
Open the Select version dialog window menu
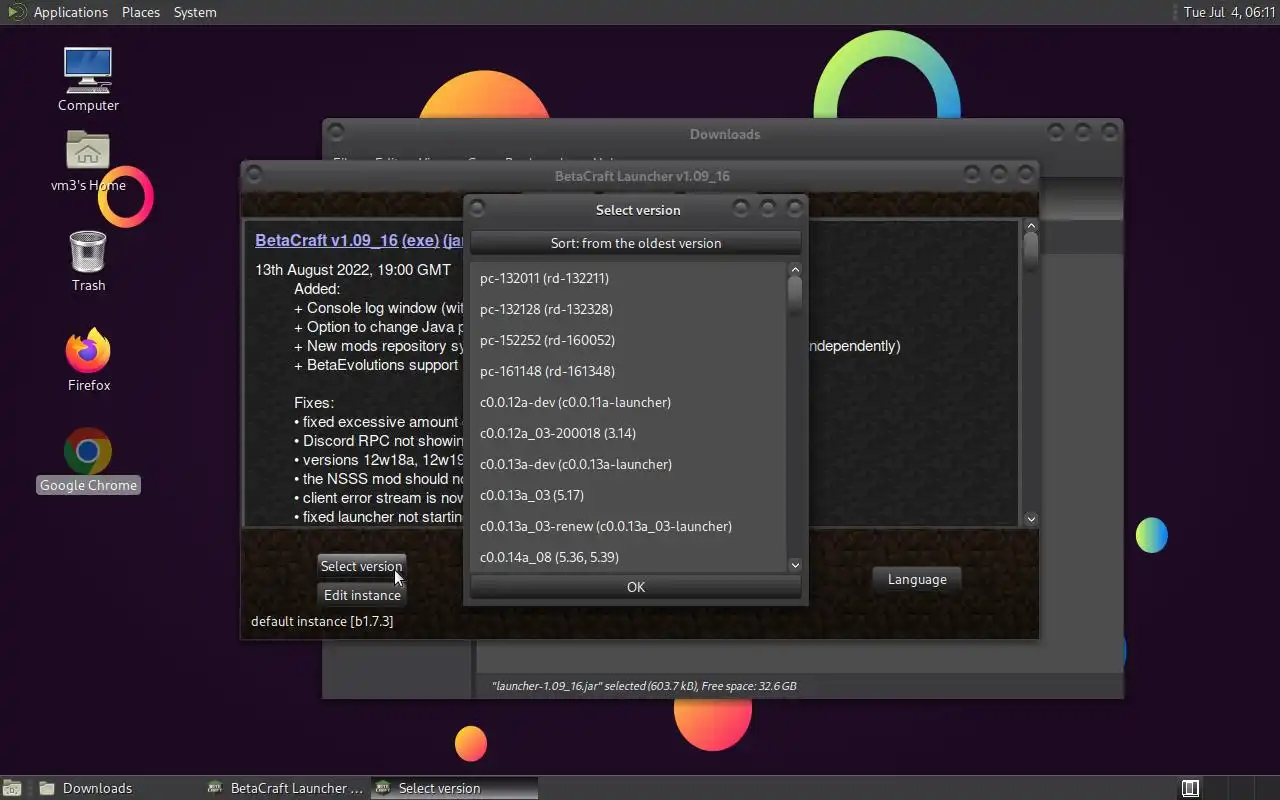click(x=477, y=208)
